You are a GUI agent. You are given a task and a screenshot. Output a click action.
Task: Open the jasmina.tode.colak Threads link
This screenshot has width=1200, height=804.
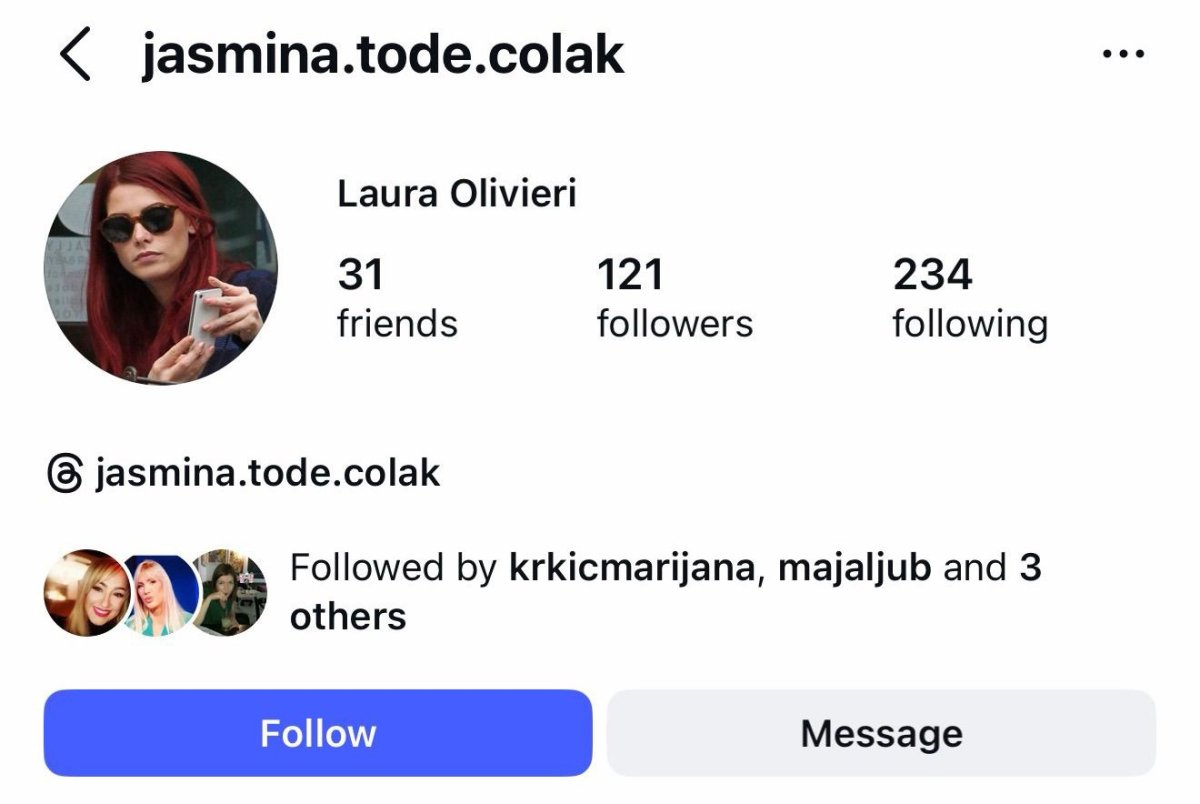268,473
